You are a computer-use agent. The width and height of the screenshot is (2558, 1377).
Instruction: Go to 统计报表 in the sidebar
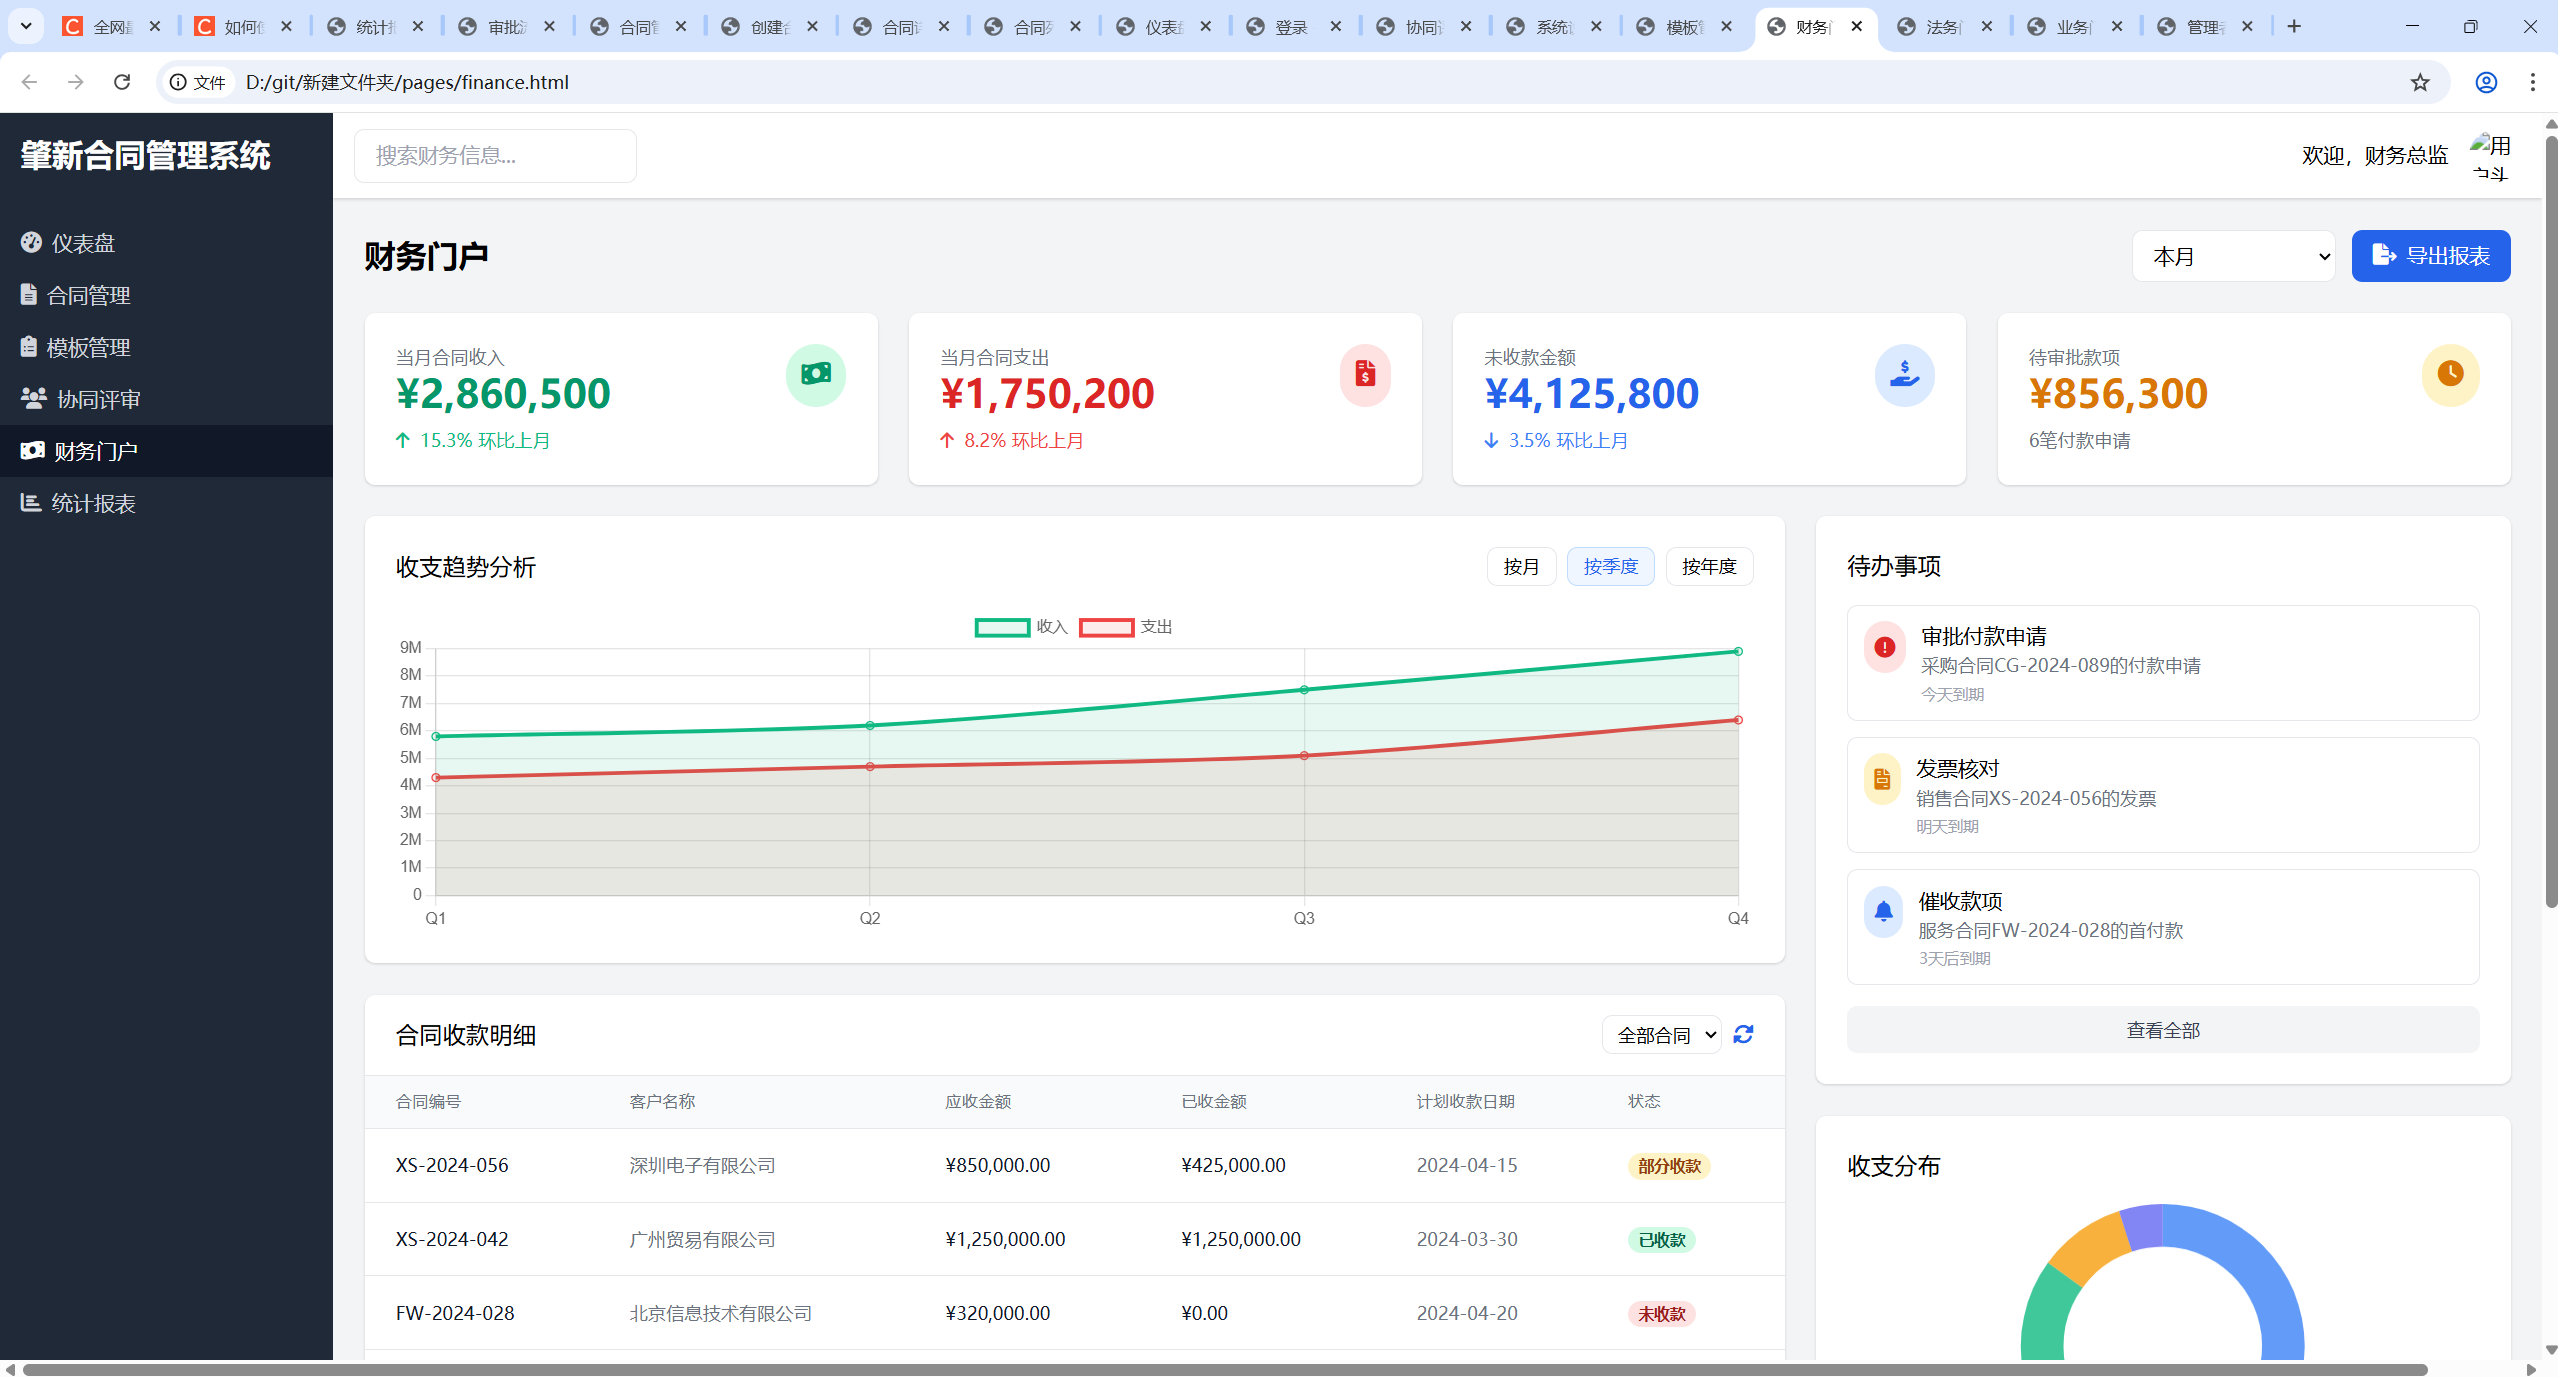92,503
